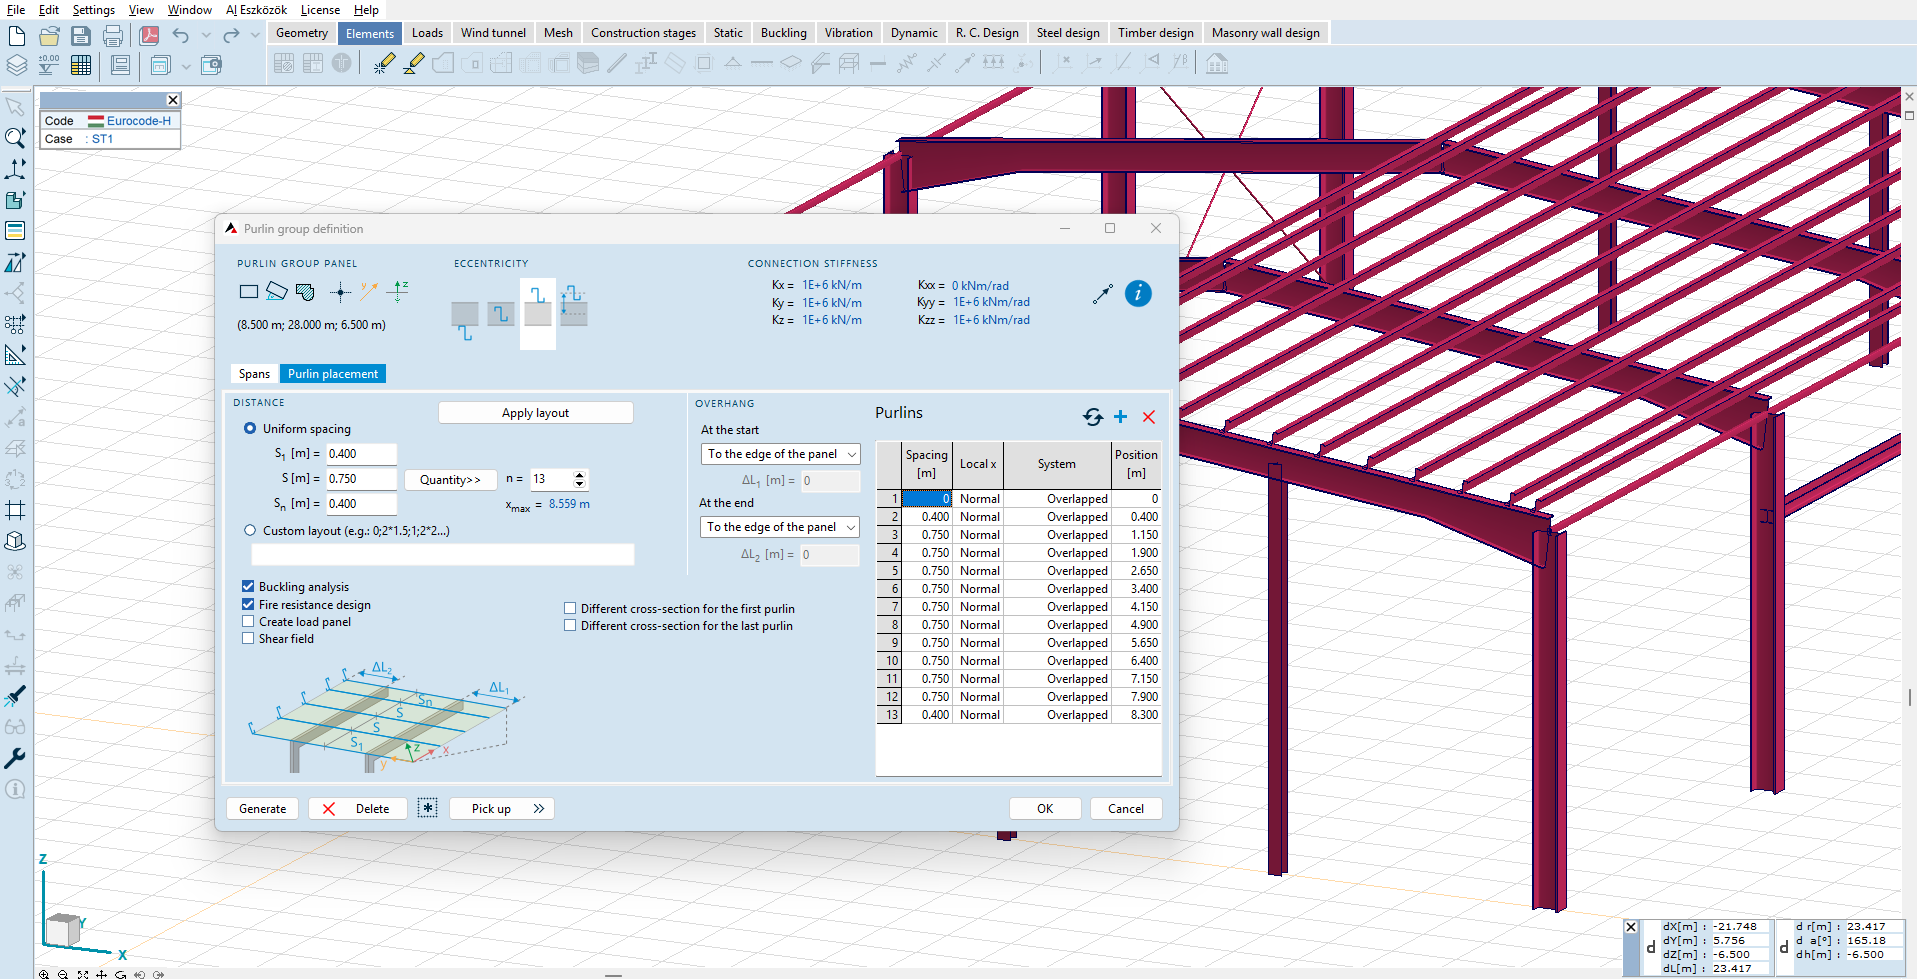
Task: Open the Settings menu
Action: [94, 10]
